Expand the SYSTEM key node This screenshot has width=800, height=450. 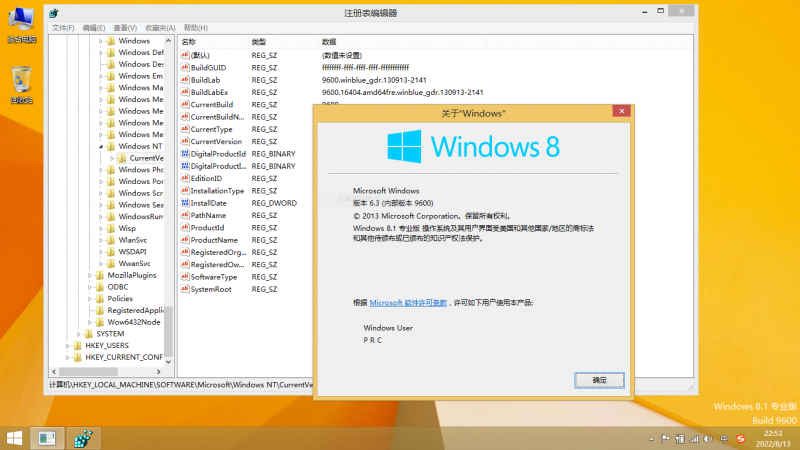pos(79,334)
